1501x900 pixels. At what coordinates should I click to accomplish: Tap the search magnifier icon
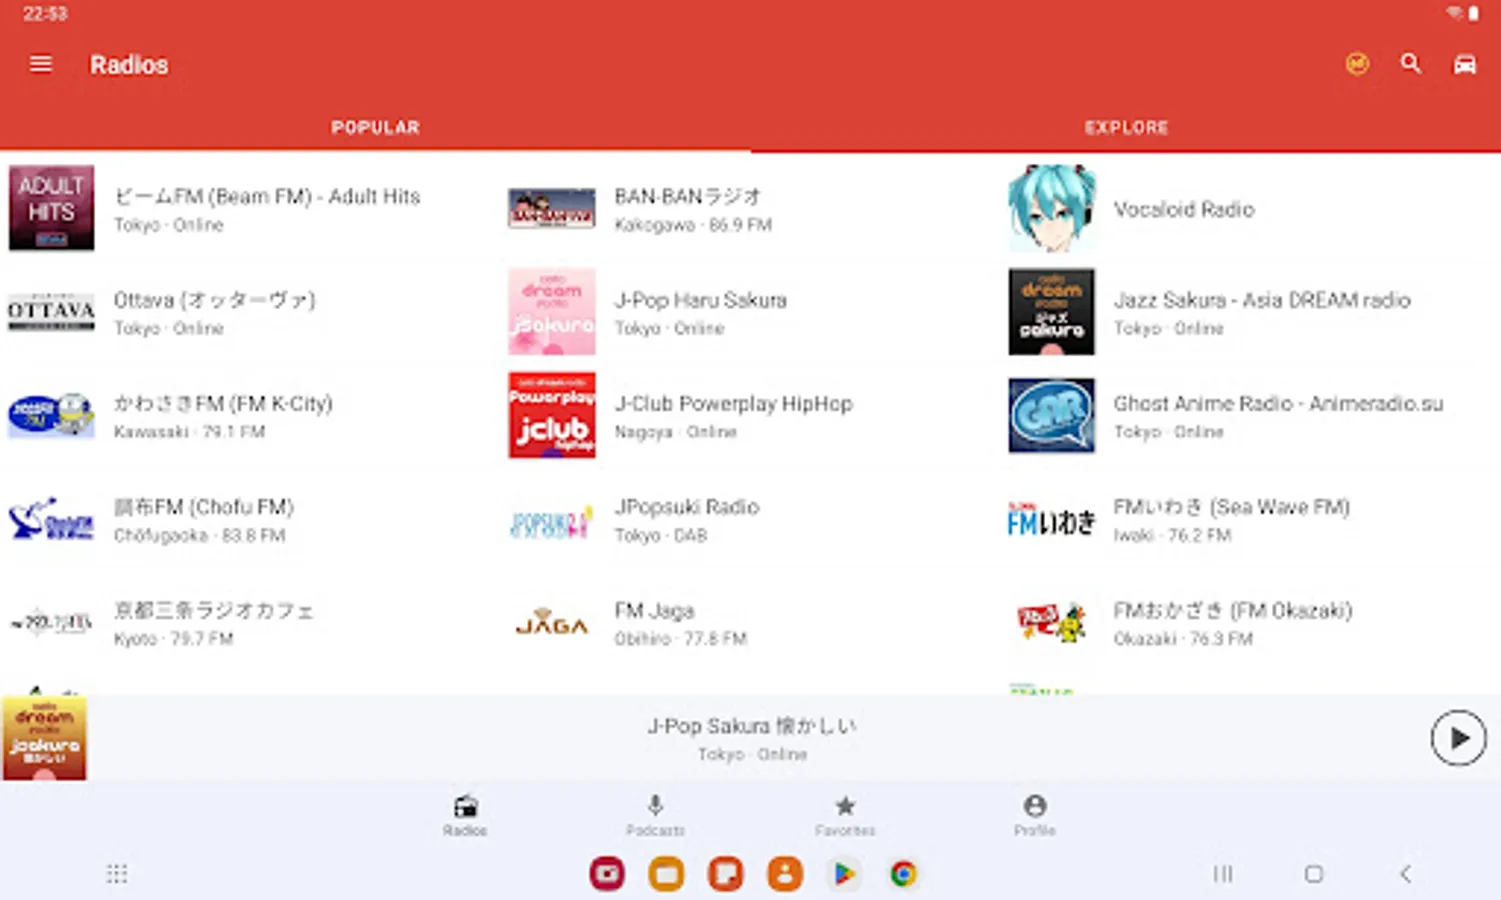click(1410, 64)
